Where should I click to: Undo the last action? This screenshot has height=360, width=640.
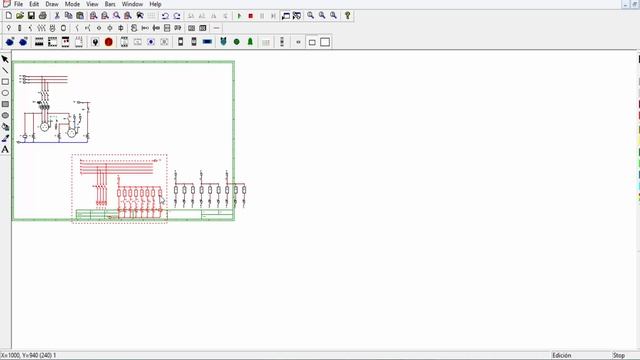(165, 16)
